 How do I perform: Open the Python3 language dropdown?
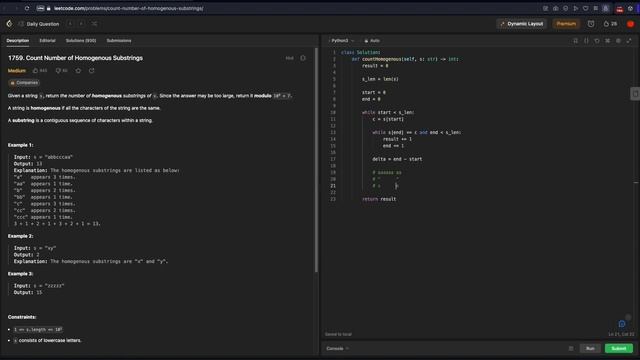pos(342,40)
